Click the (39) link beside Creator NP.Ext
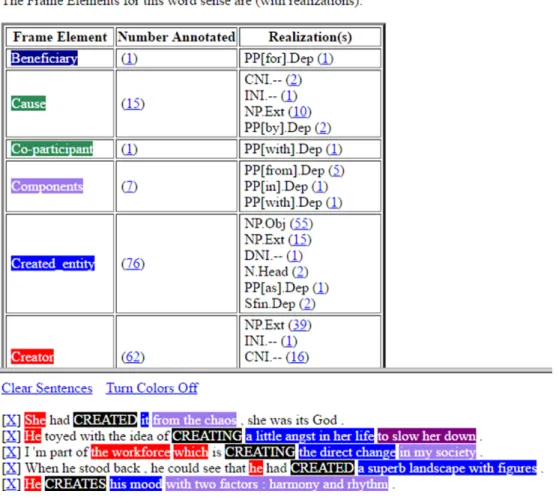The image size is (559, 503). point(300,325)
